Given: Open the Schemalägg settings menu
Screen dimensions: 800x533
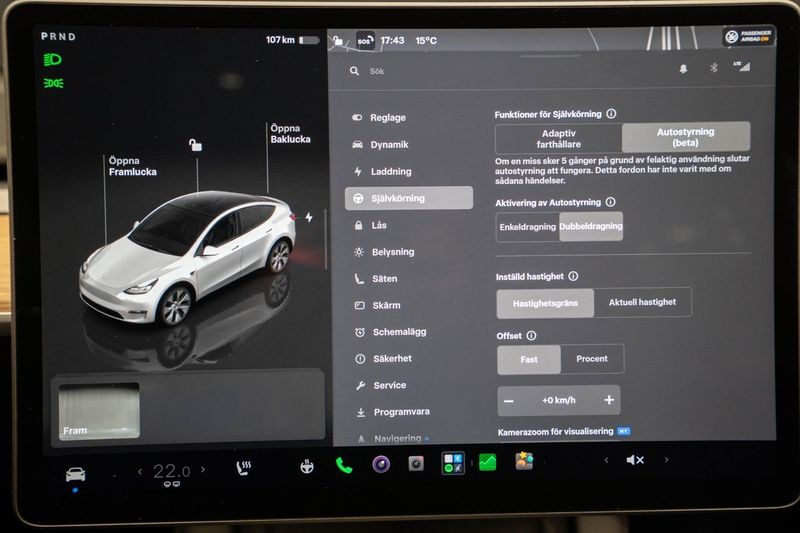Looking at the screenshot, I should (x=390, y=332).
